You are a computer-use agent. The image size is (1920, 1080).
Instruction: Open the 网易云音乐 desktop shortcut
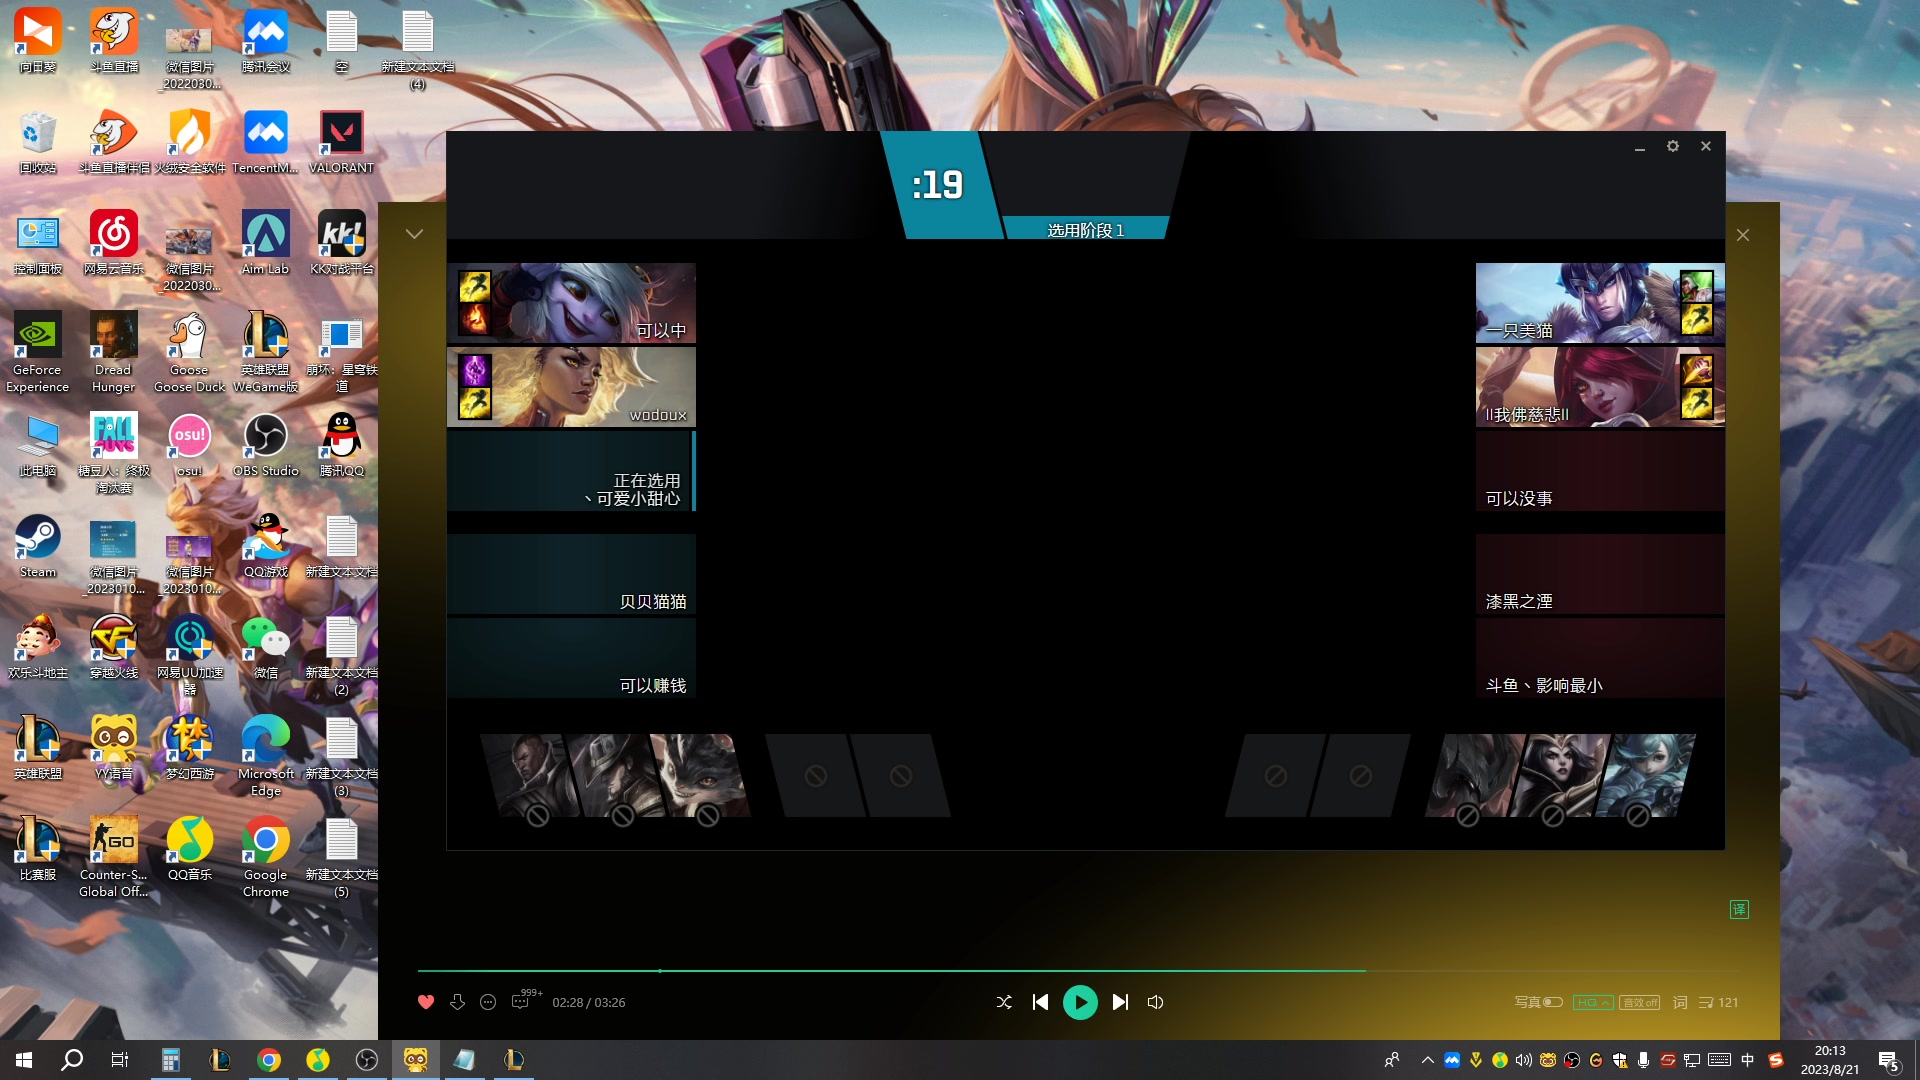tap(114, 244)
